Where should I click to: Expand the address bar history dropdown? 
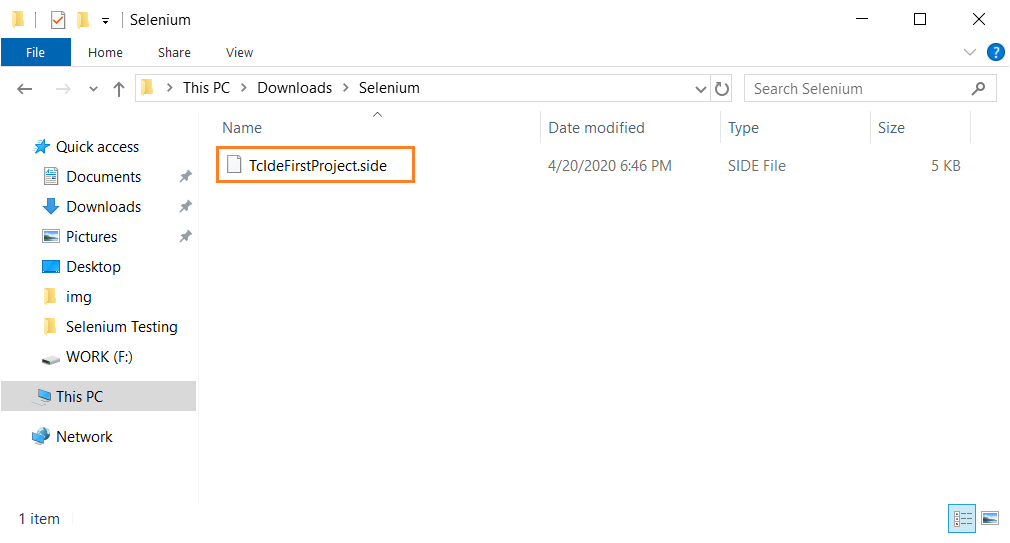[x=701, y=89]
